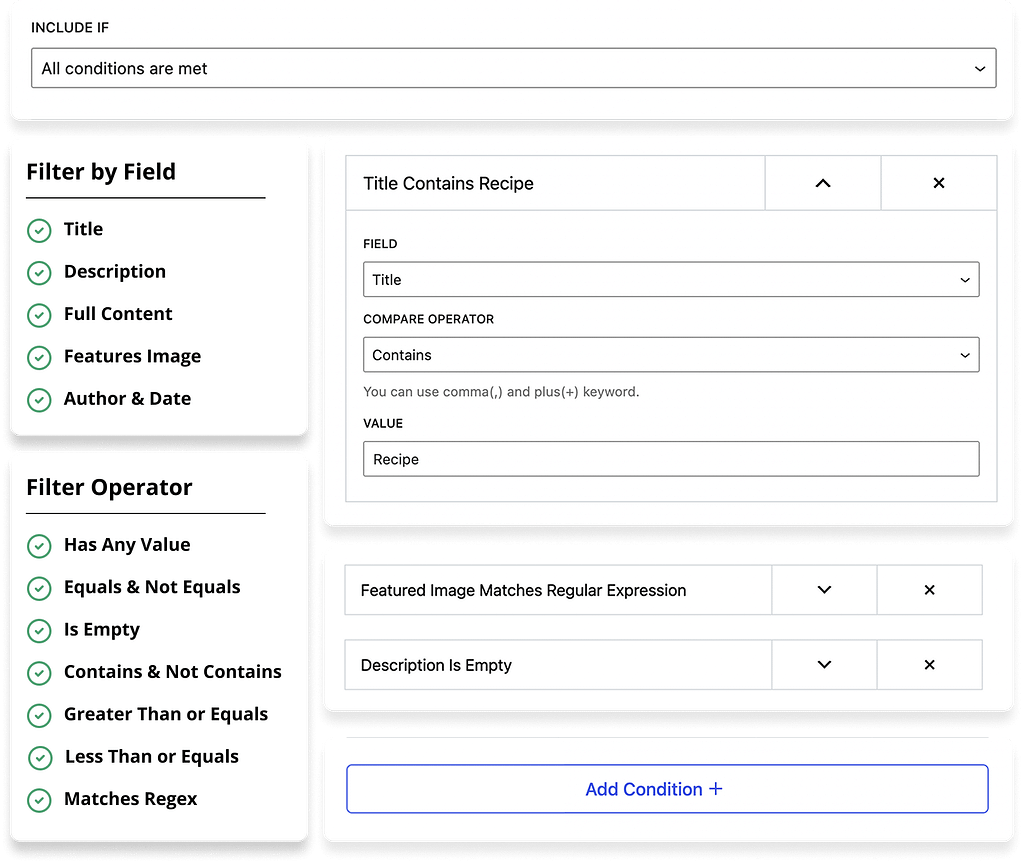Click the check icon beside Greater Than or Equals
This screenshot has width=1024, height=863.
[x=39, y=715]
